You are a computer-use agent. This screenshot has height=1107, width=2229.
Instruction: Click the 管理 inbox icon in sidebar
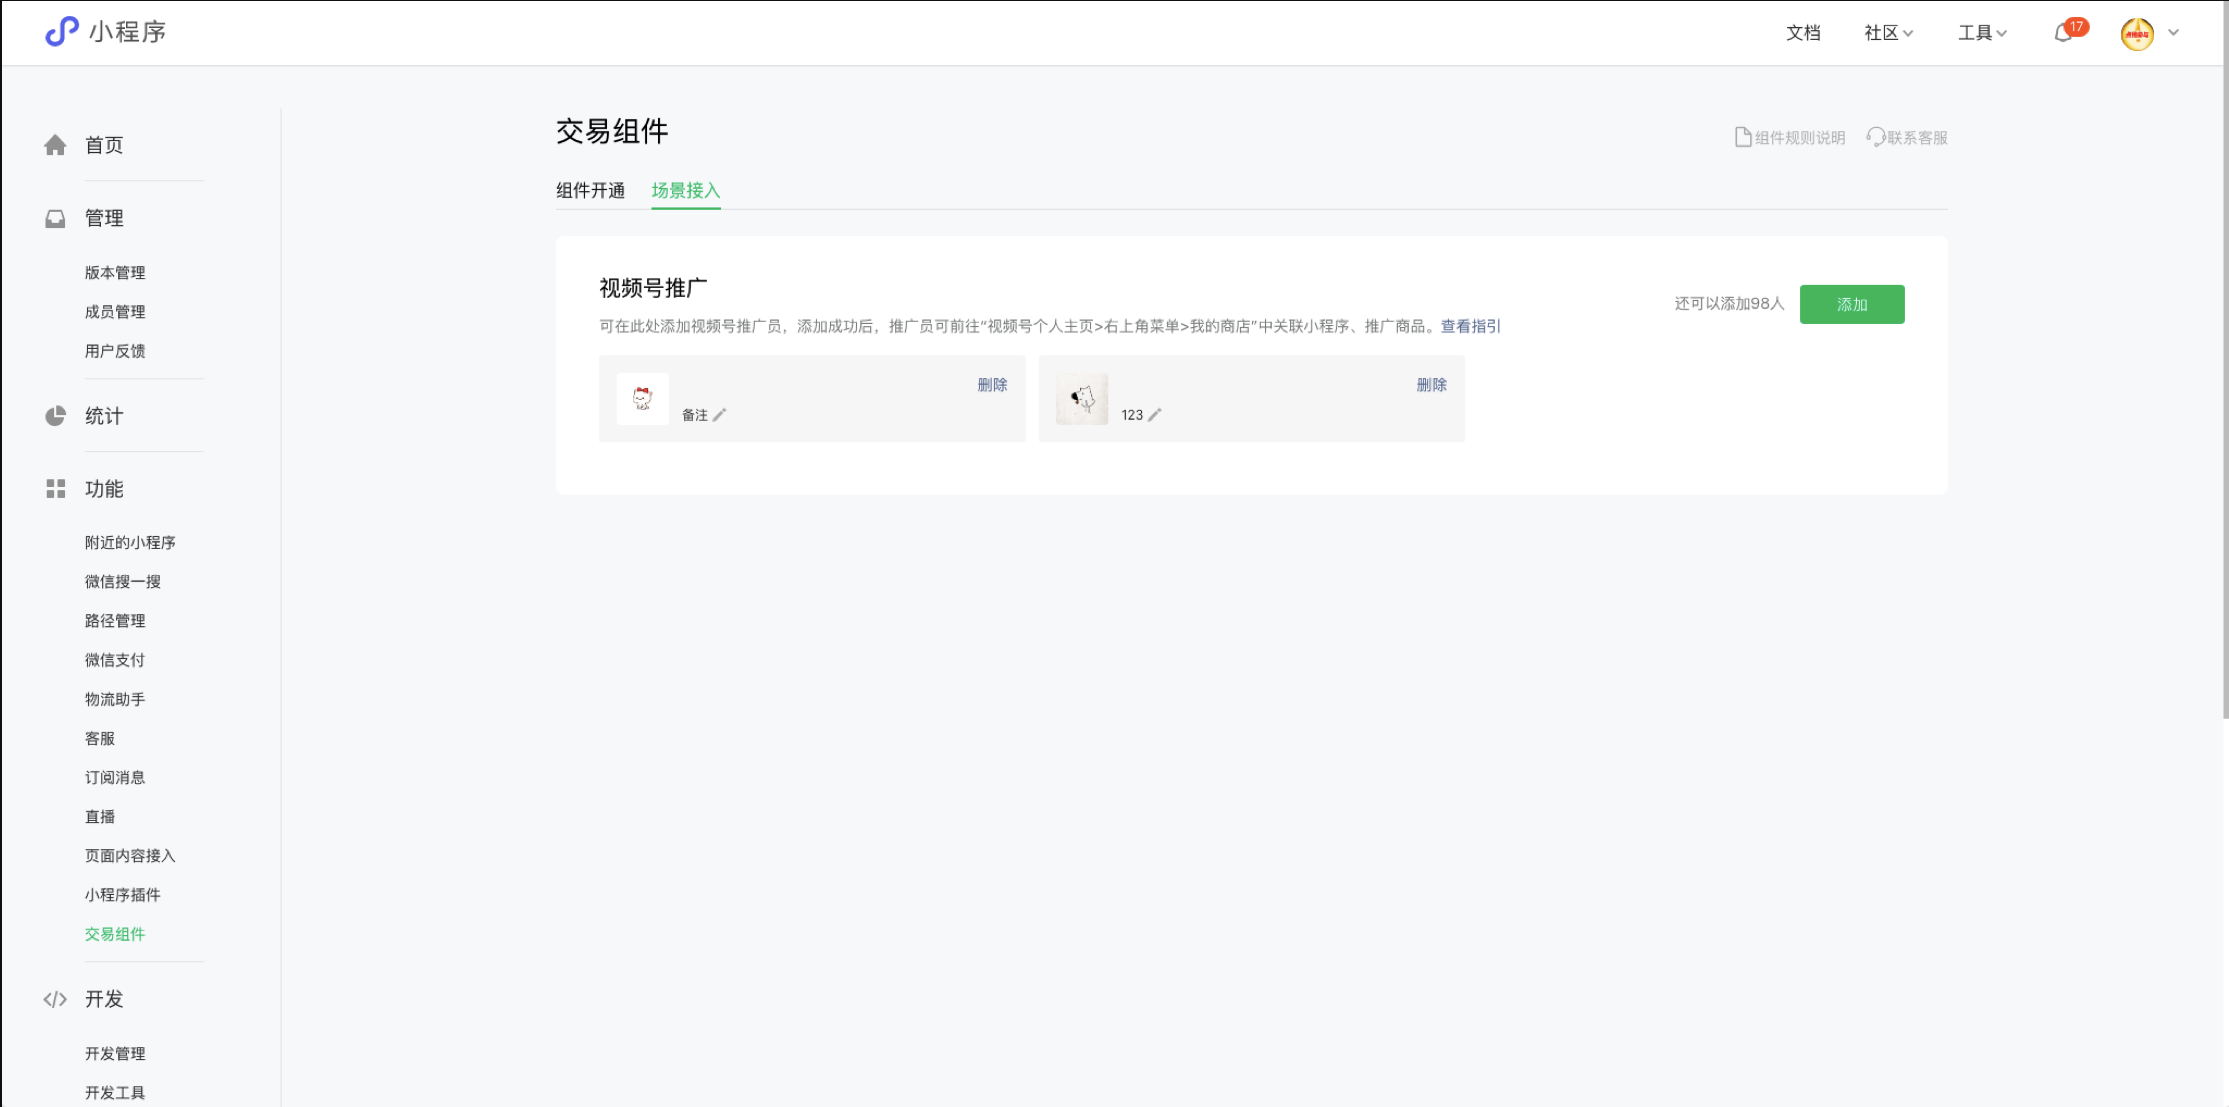coord(55,218)
